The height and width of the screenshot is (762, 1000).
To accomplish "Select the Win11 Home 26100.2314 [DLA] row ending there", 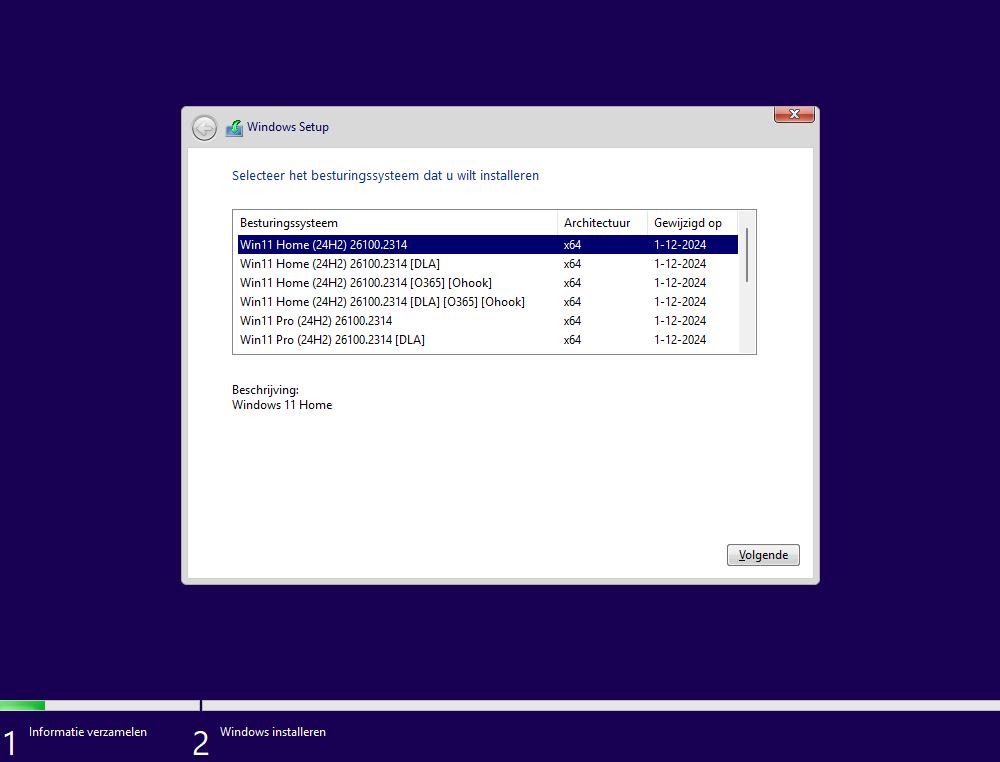I will click(487, 263).
